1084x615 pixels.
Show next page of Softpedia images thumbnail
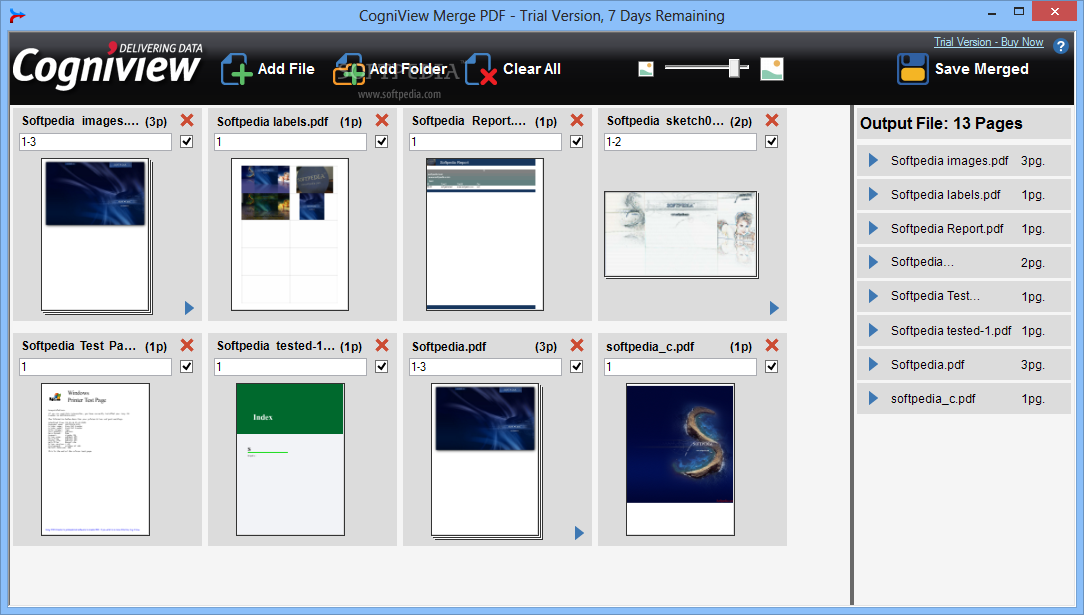click(x=189, y=308)
